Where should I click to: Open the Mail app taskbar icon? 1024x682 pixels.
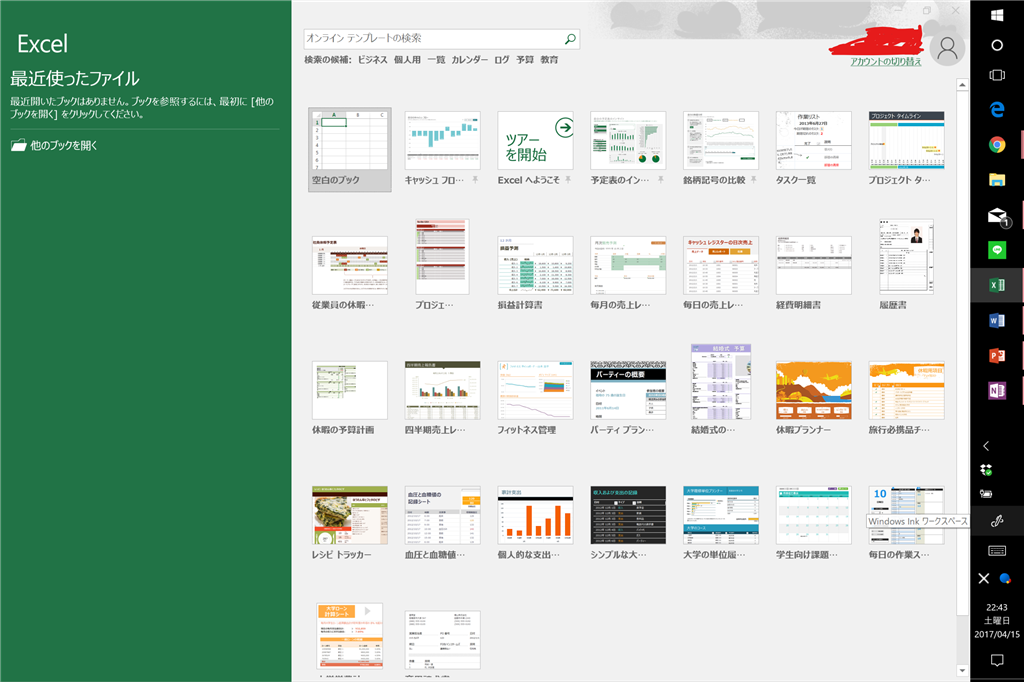[x=997, y=216]
